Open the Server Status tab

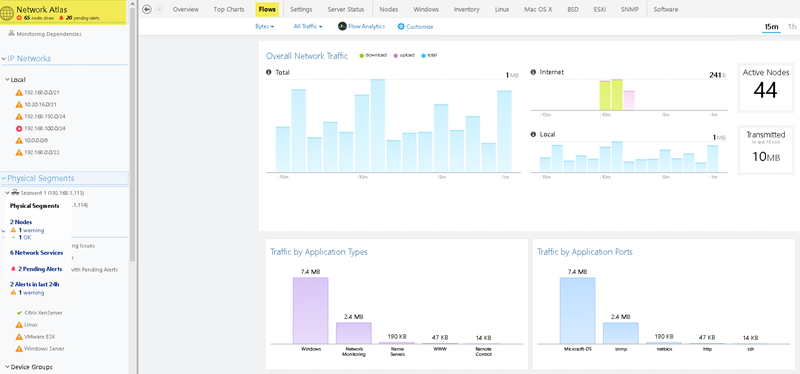pos(346,9)
